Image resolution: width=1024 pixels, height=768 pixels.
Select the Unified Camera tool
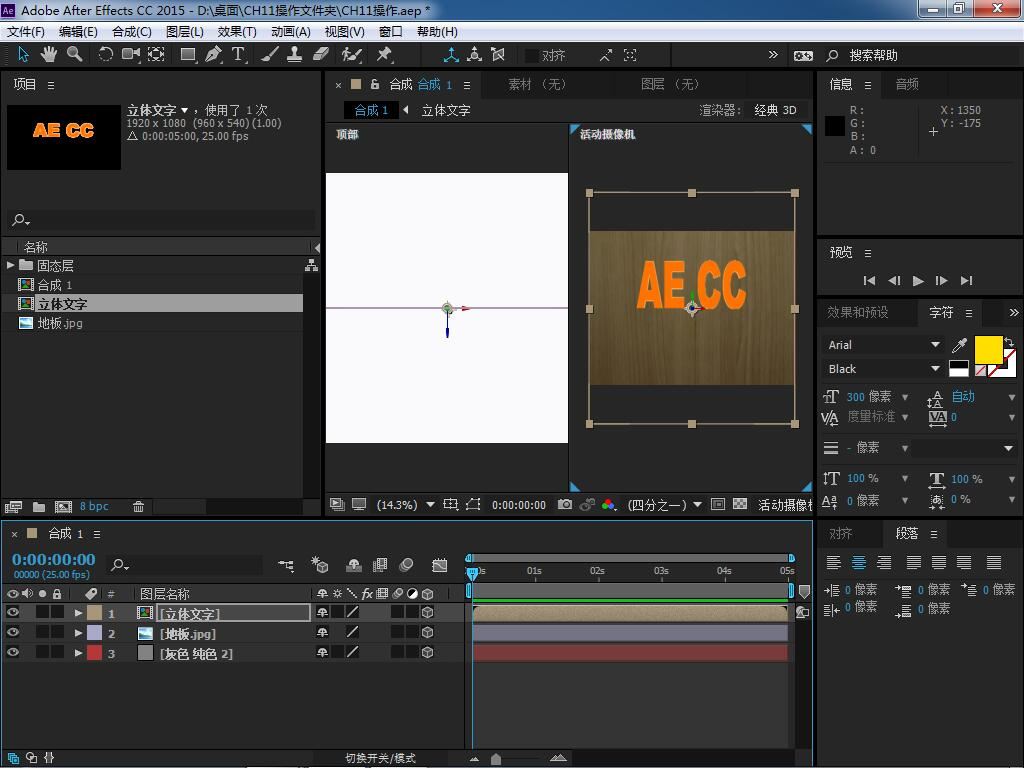point(131,55)
